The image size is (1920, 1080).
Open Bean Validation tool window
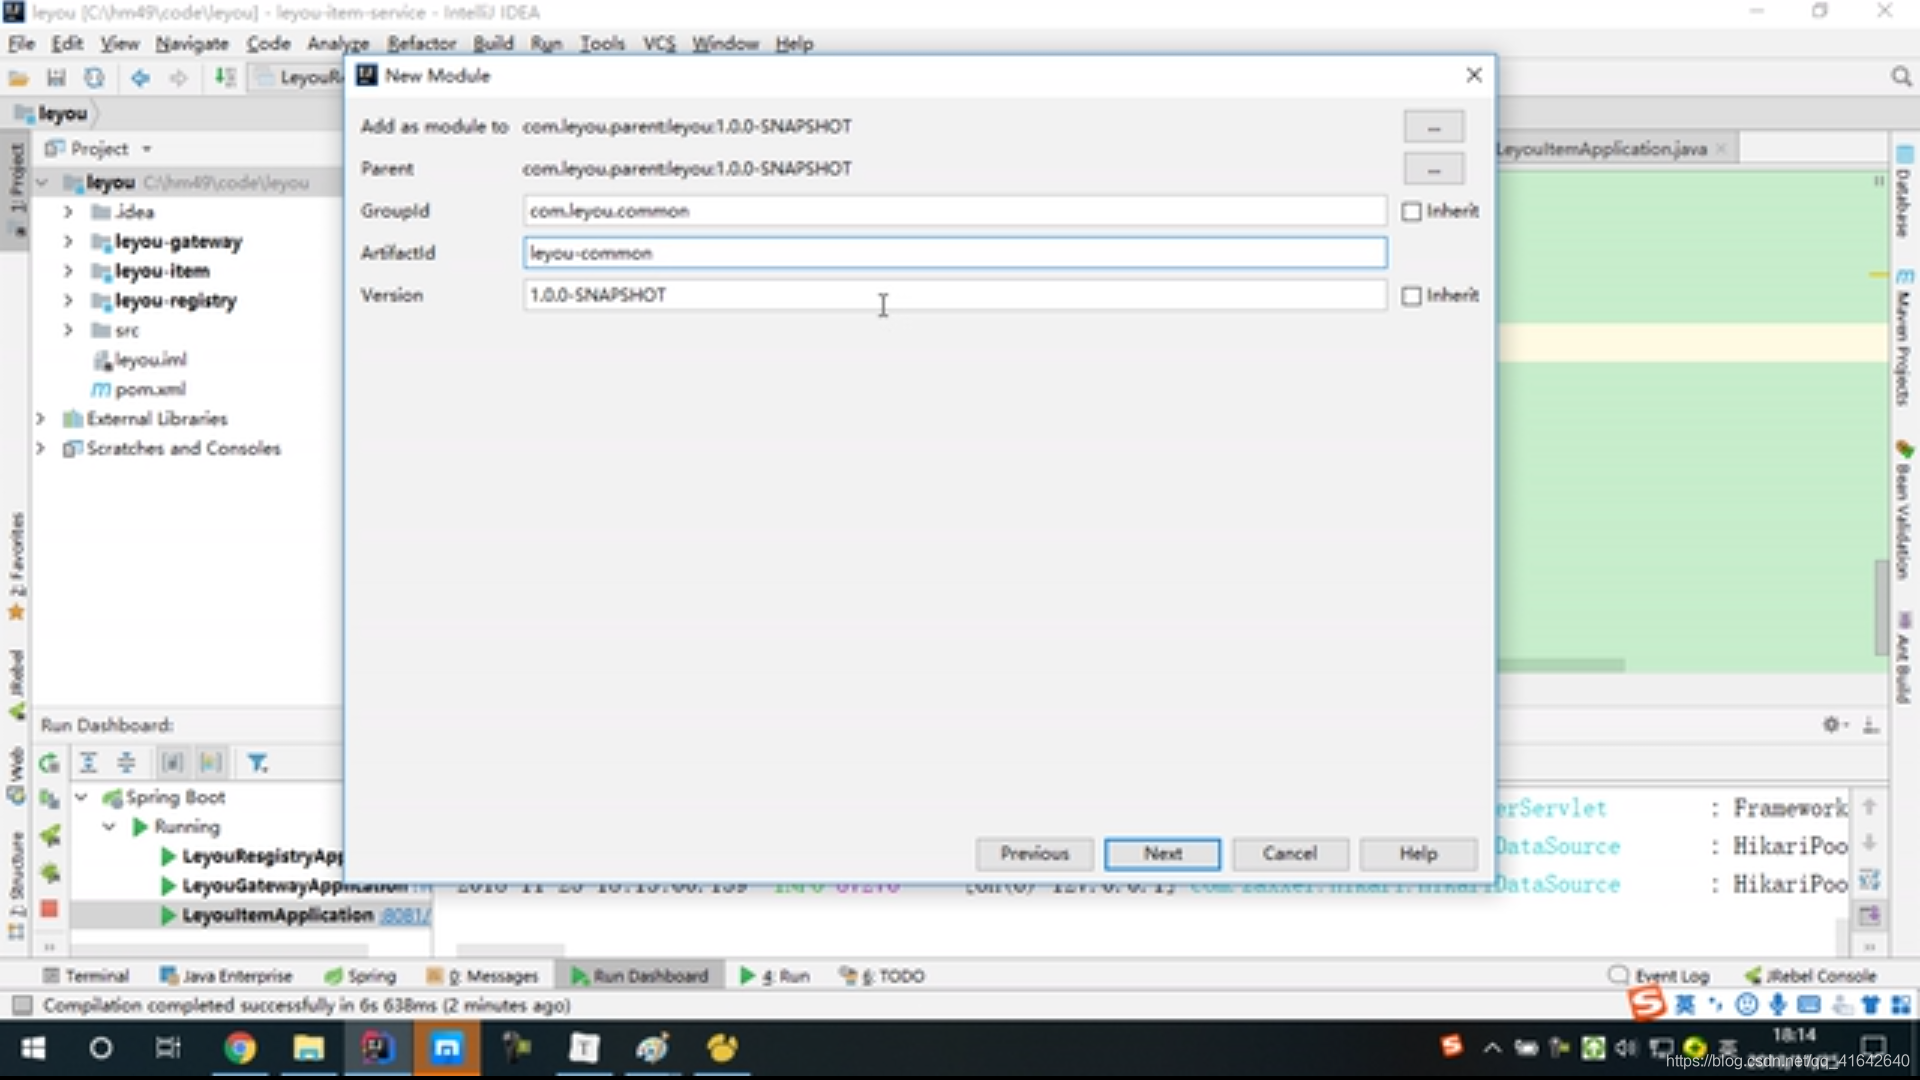point(1903,510)
